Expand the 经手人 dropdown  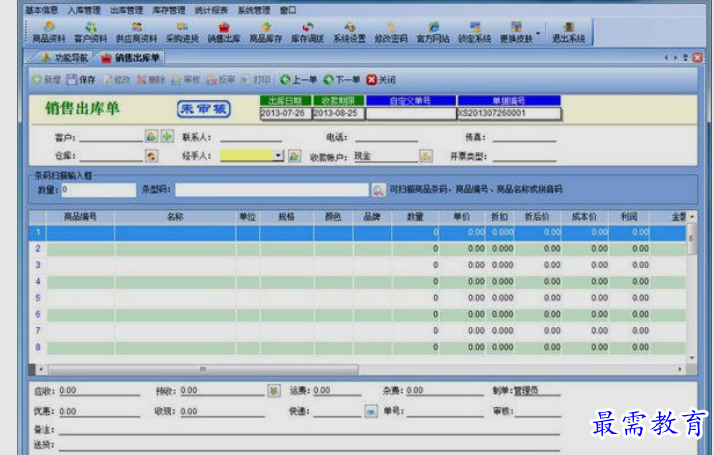278,156
